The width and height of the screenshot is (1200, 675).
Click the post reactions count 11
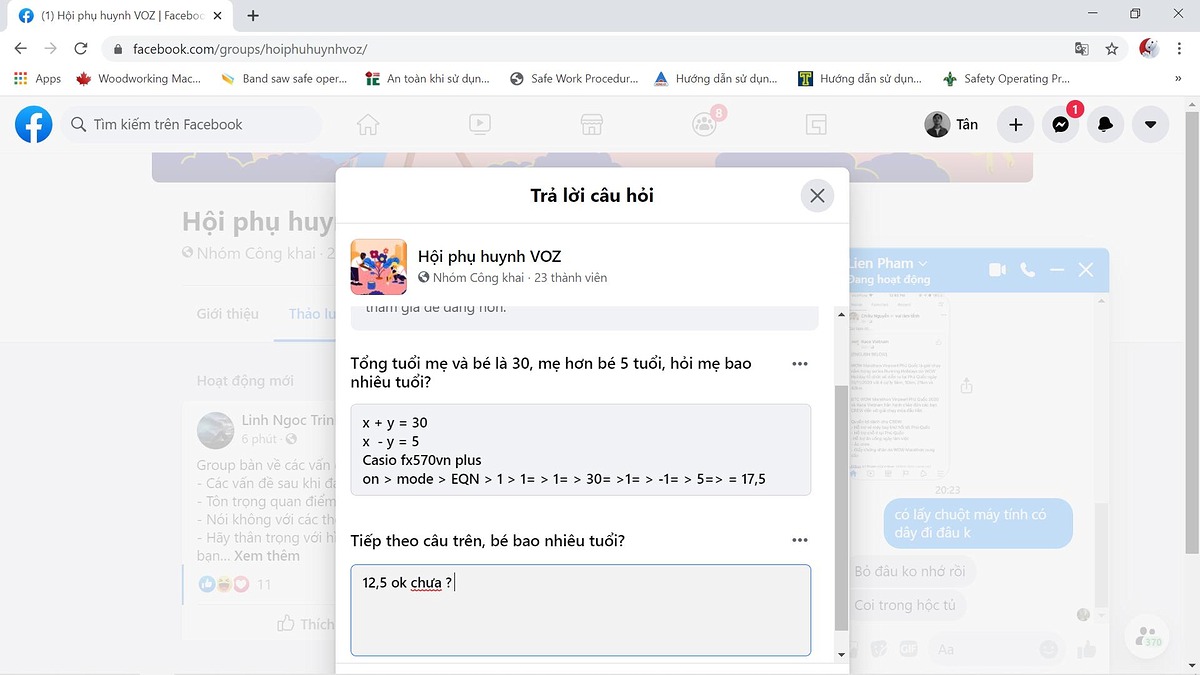pyautogui.click(x=264, y=584)
